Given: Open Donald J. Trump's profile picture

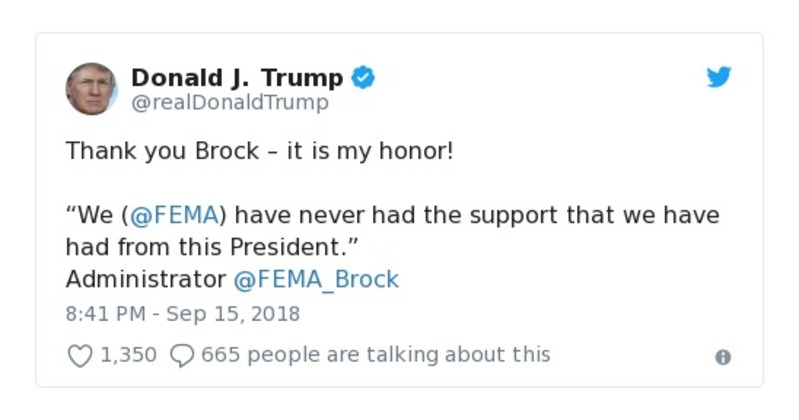Looking at the screenshot, I should pyautogui.click(x=91, y=89).
